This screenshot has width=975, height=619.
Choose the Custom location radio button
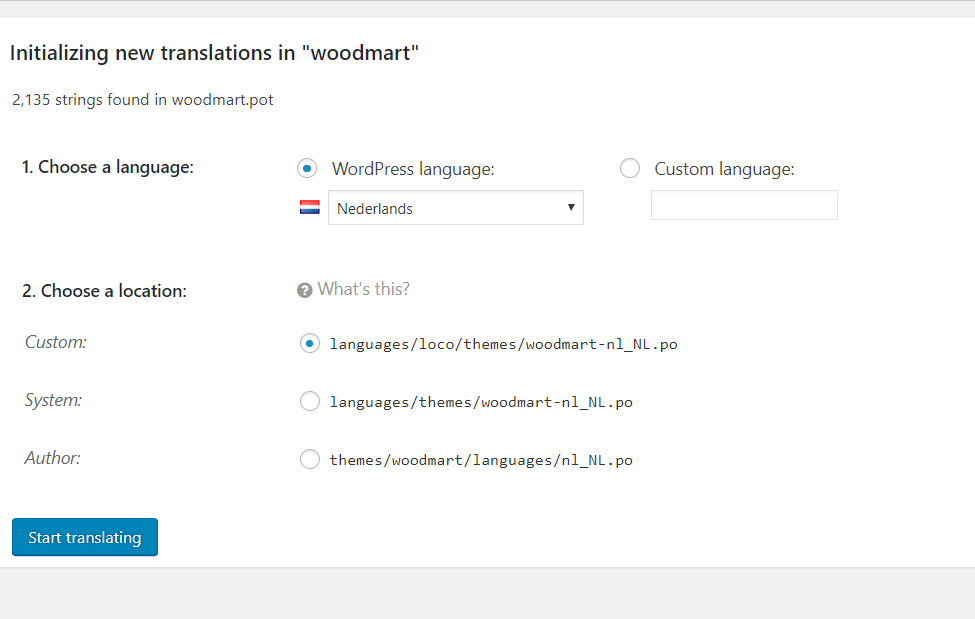(309, 343)
